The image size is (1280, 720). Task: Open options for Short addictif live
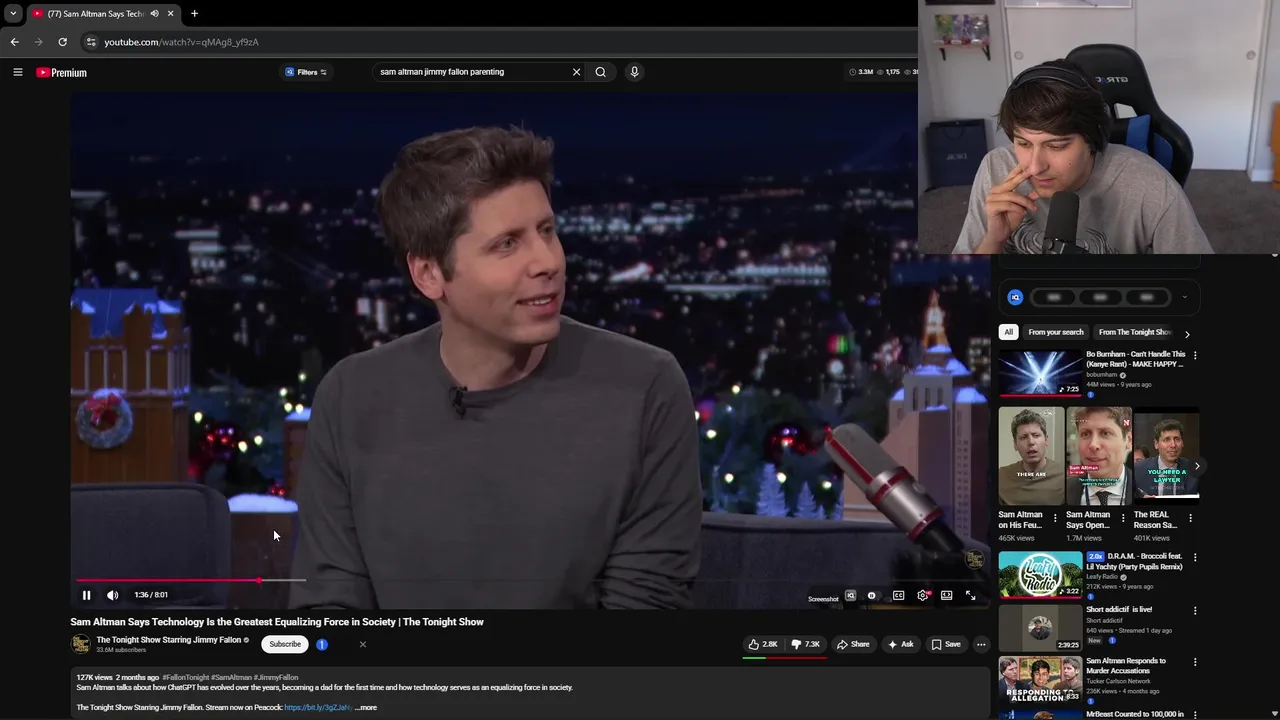(1194, 610)
